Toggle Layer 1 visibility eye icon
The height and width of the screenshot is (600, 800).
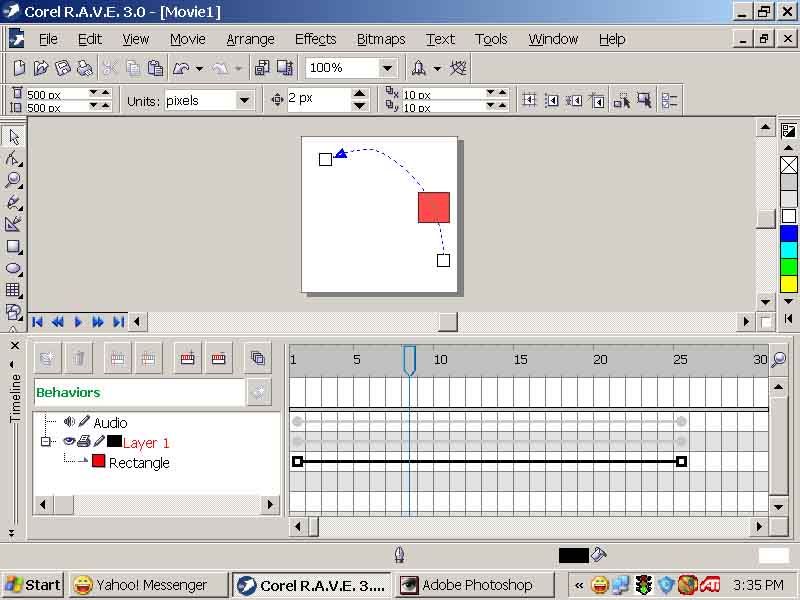(69, 441)
